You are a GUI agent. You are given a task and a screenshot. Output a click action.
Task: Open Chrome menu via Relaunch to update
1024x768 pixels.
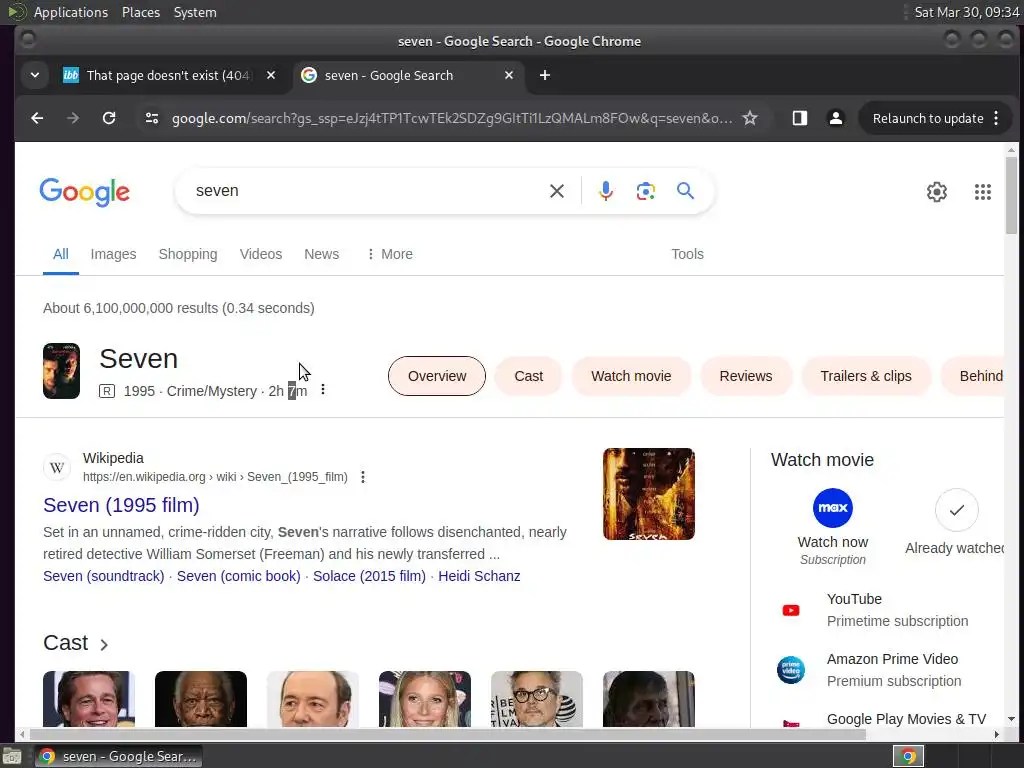click(935, 118)
